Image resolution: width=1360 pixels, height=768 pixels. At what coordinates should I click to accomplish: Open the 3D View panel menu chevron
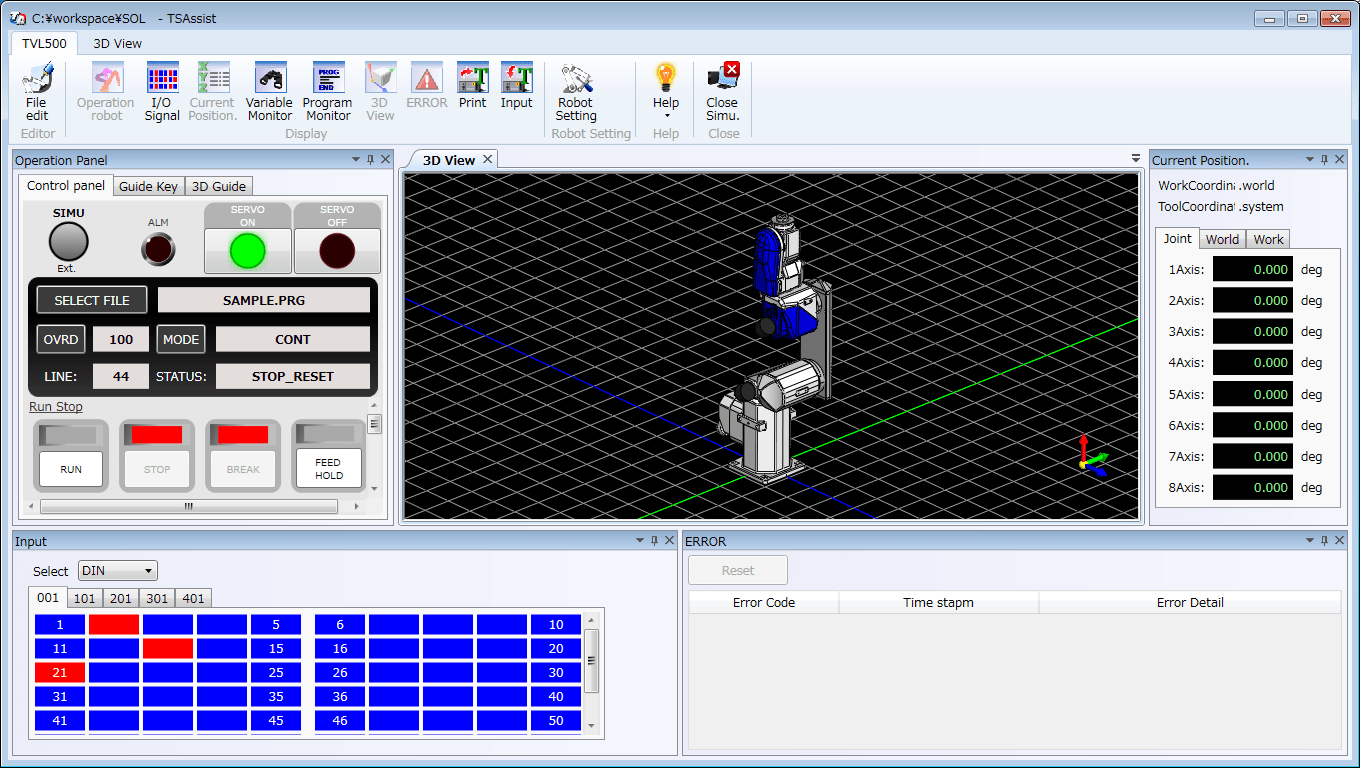pos(1135,158)
